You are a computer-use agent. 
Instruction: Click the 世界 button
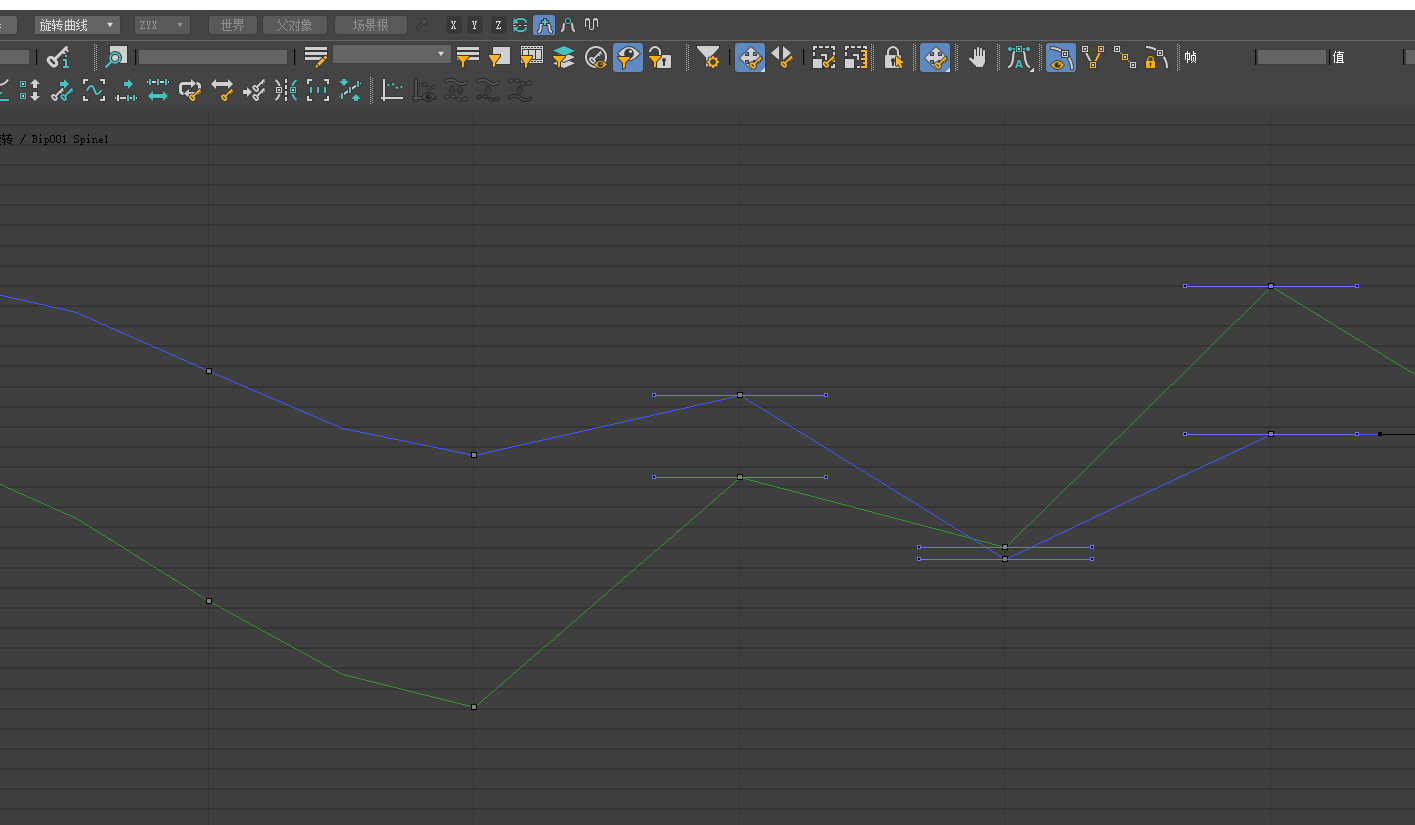(232, 25)
